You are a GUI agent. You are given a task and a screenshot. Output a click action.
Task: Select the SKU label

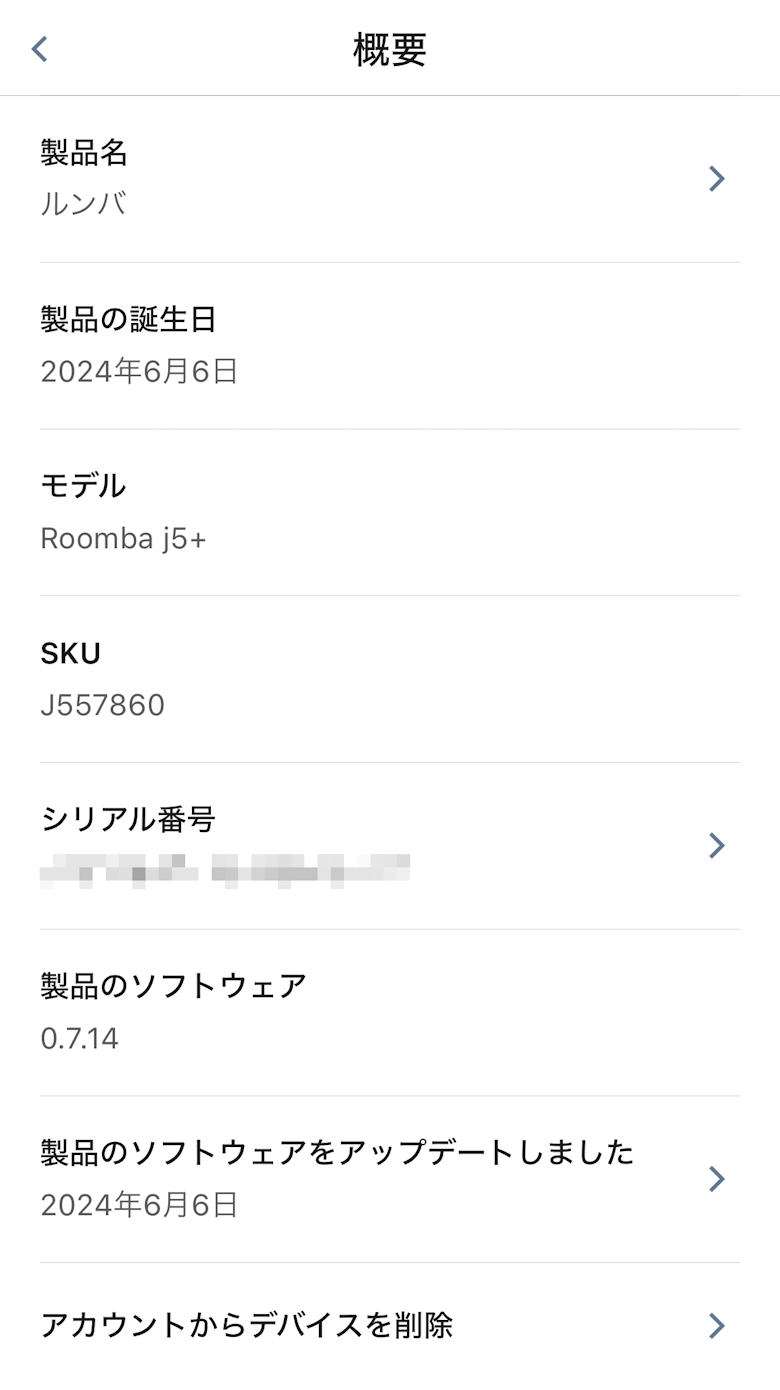click(70, 654)
